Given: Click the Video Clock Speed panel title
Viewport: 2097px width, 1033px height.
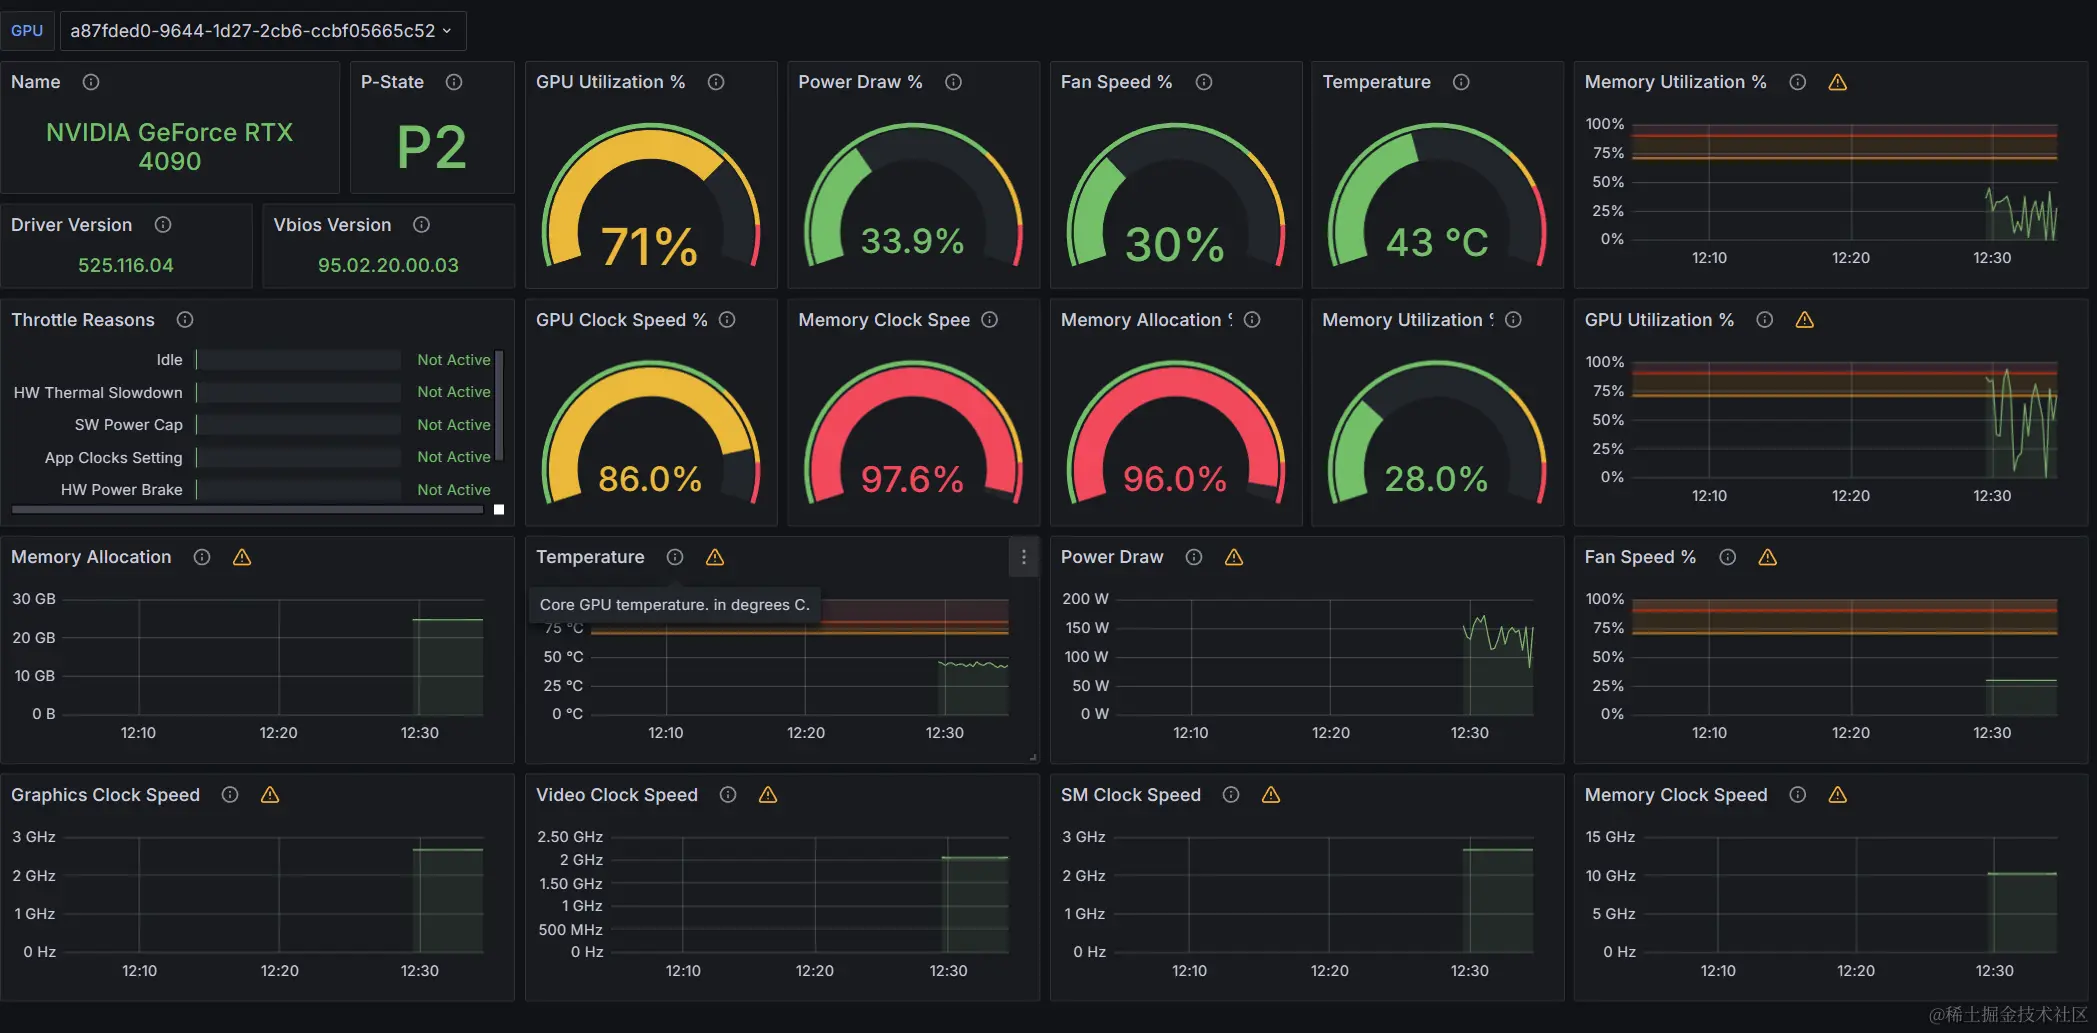Looking at the screenshot, I should point(617,795).
